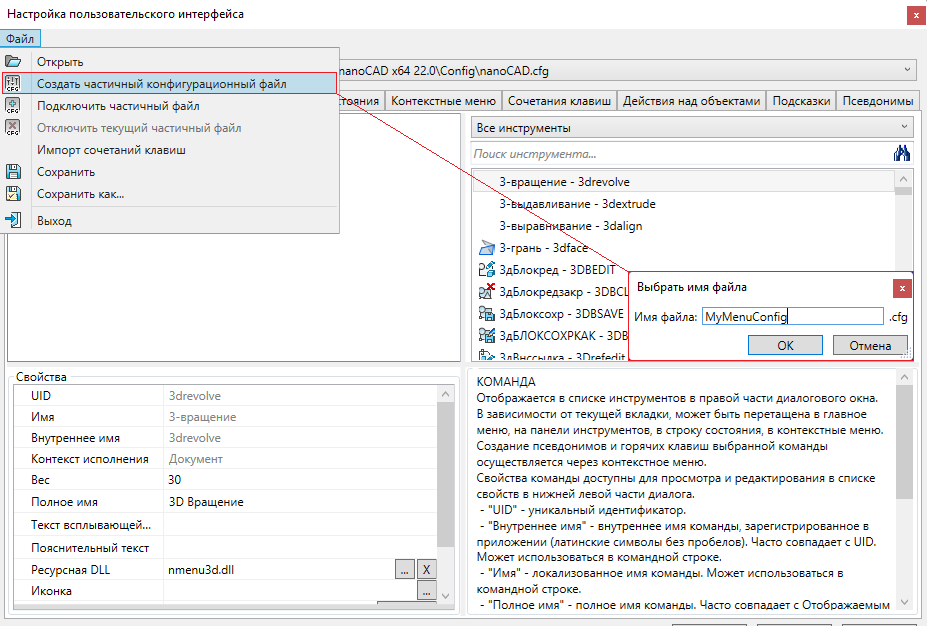Open the 'Псевдонимы' tab
Screen dimensions: 927x626
coord(877,101)
